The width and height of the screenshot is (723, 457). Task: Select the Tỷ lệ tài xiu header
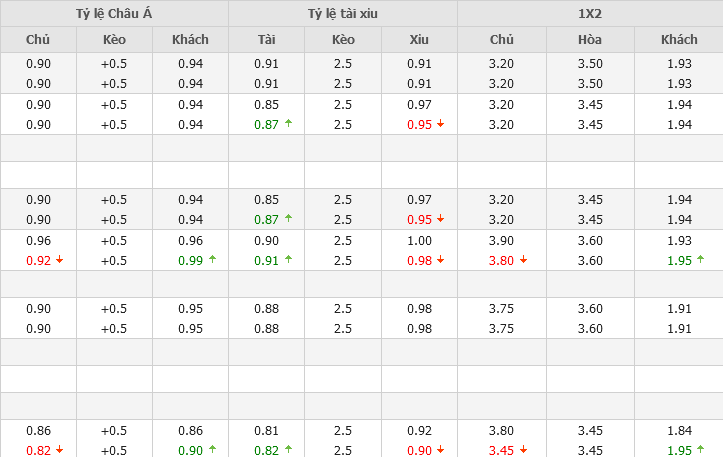343,13
